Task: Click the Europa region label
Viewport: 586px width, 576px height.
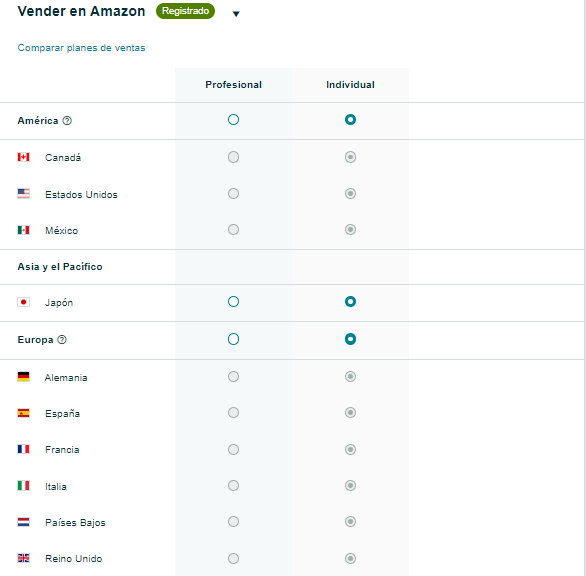Action: pos(36,340)
